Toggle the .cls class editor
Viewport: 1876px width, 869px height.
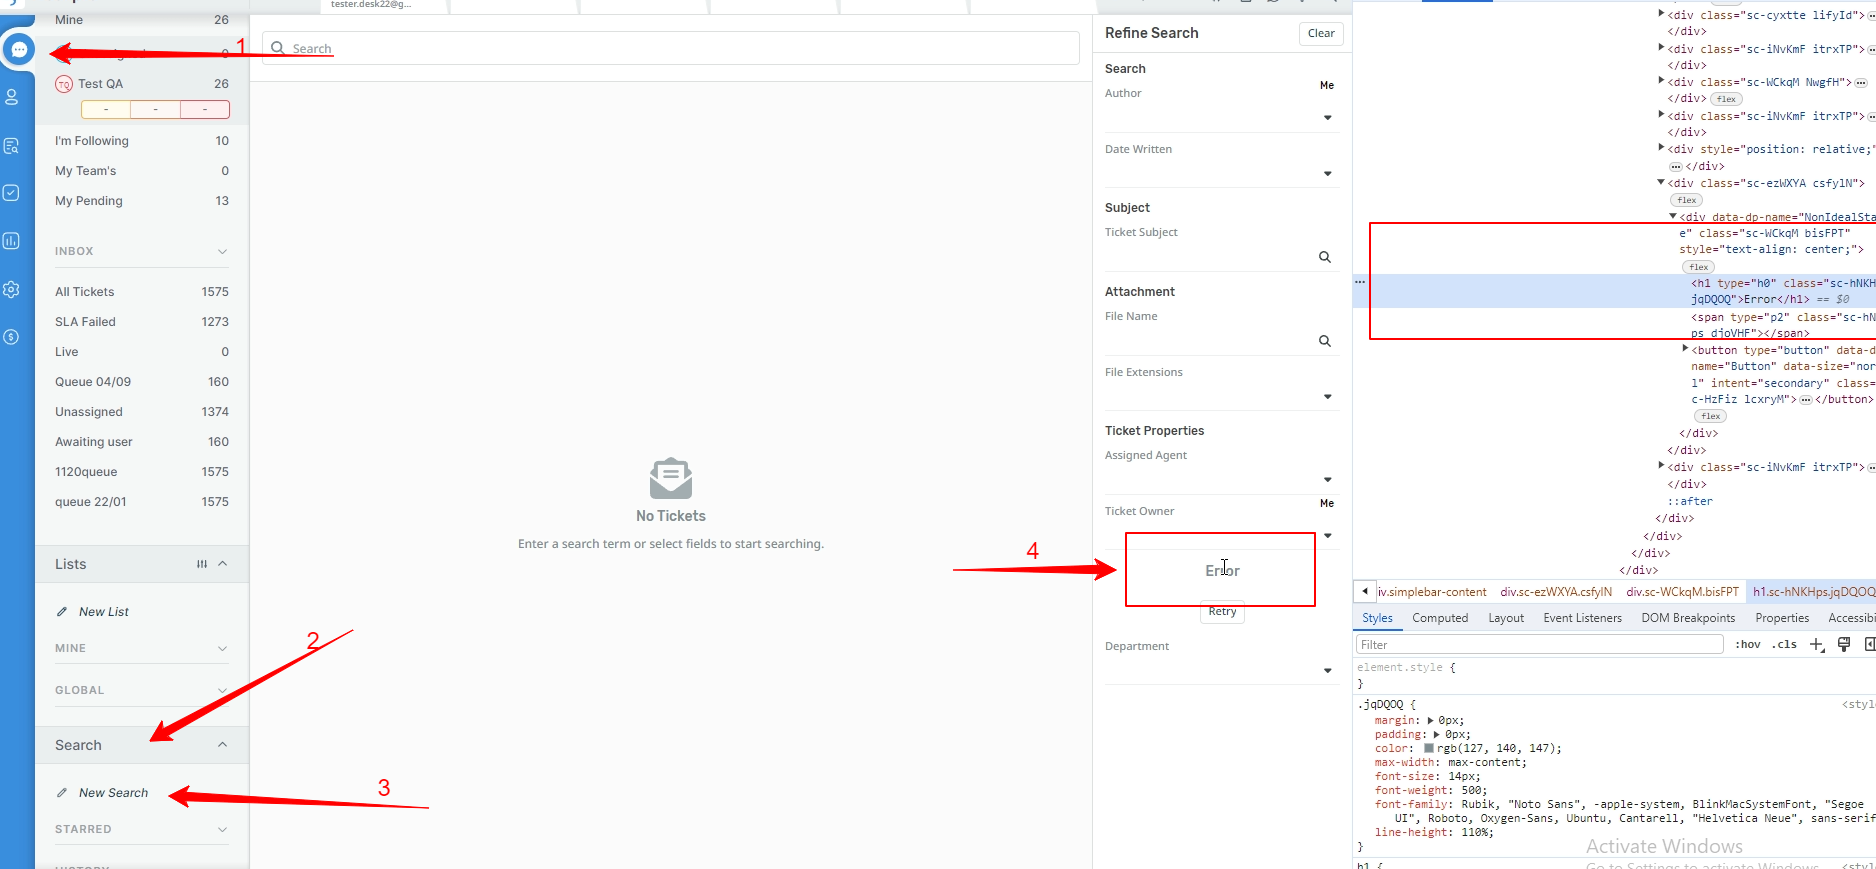[x=1784, y=645]
